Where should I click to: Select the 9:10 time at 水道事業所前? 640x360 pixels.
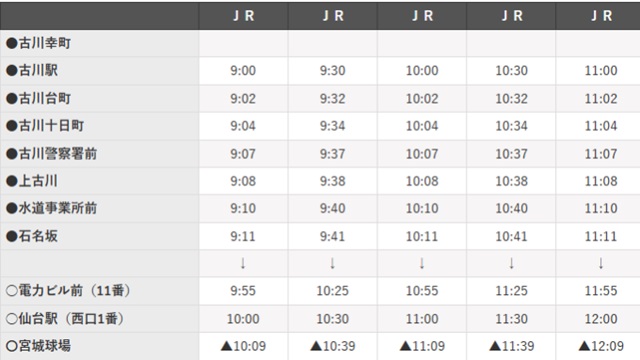[243, 208]
